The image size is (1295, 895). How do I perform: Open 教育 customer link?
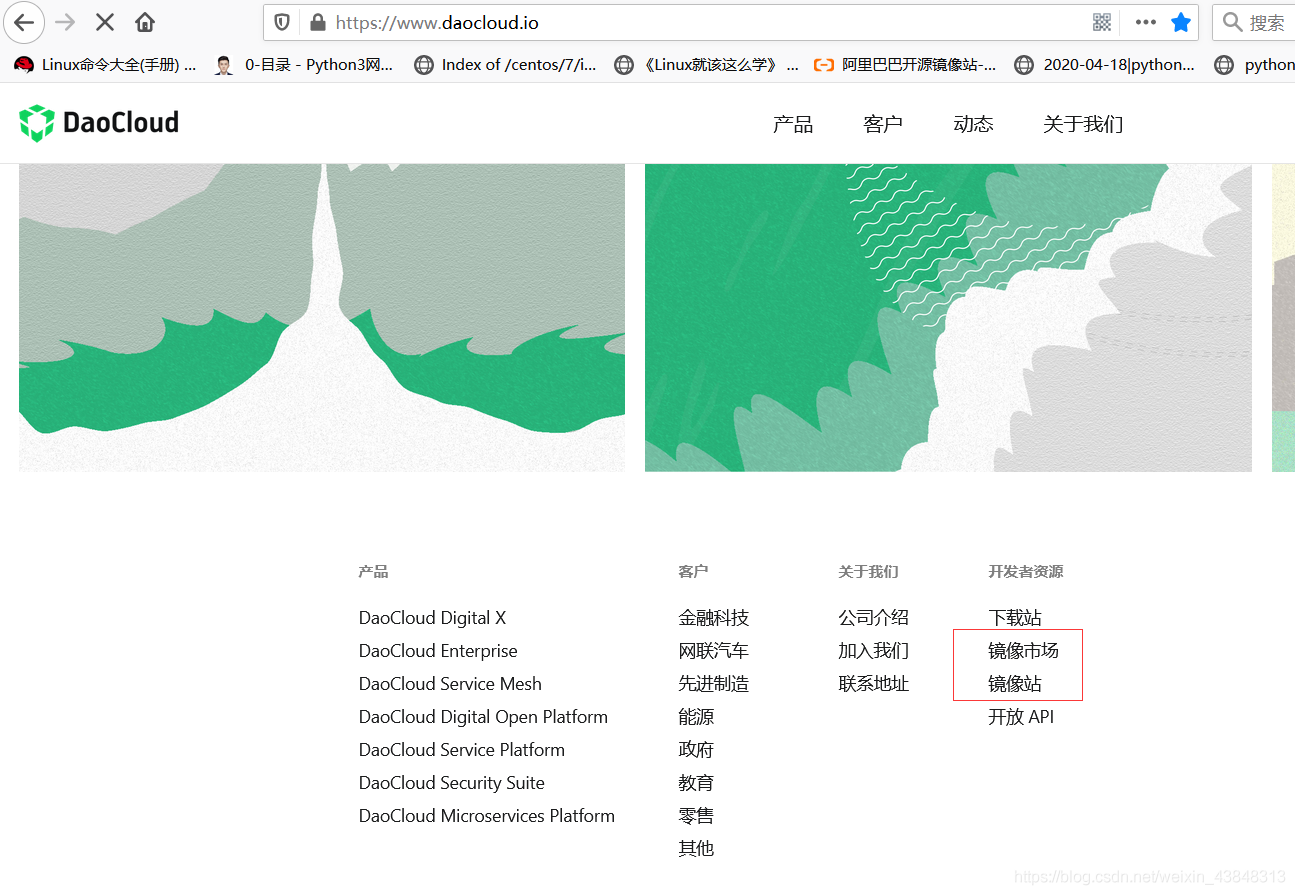click(696, 783)
